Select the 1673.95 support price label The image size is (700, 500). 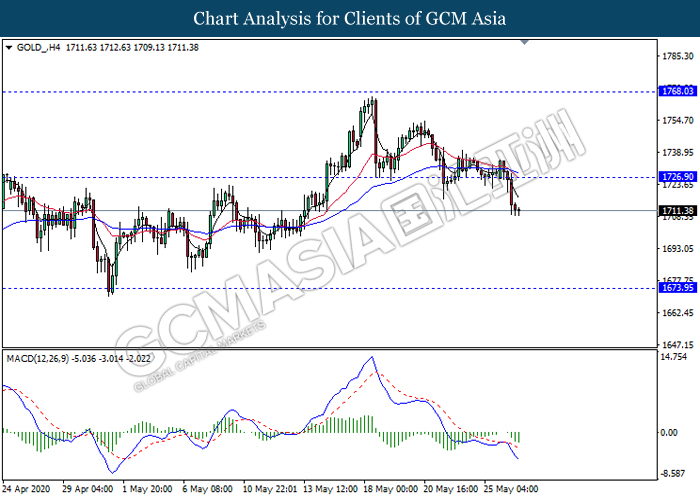678,288
